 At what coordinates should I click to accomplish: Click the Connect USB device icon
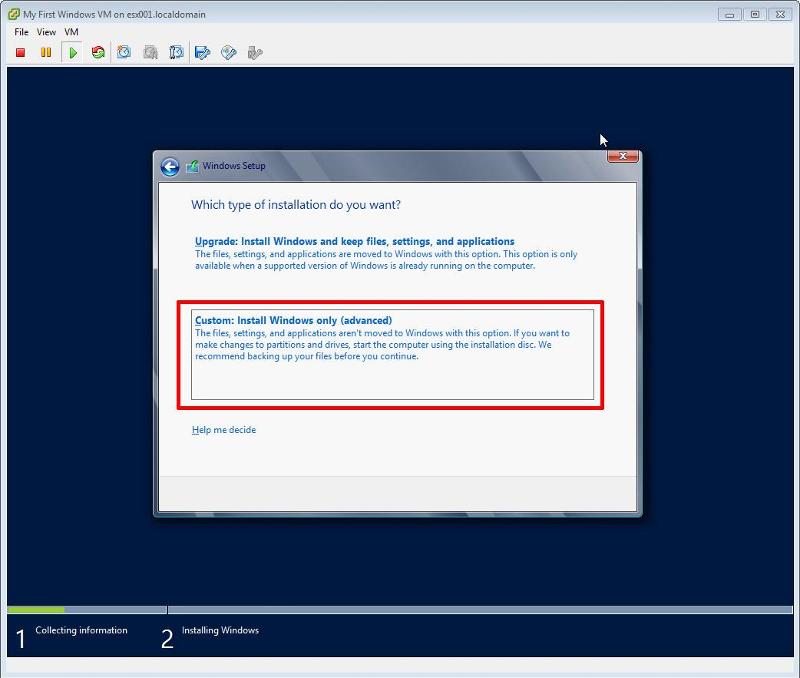point(255,53)
